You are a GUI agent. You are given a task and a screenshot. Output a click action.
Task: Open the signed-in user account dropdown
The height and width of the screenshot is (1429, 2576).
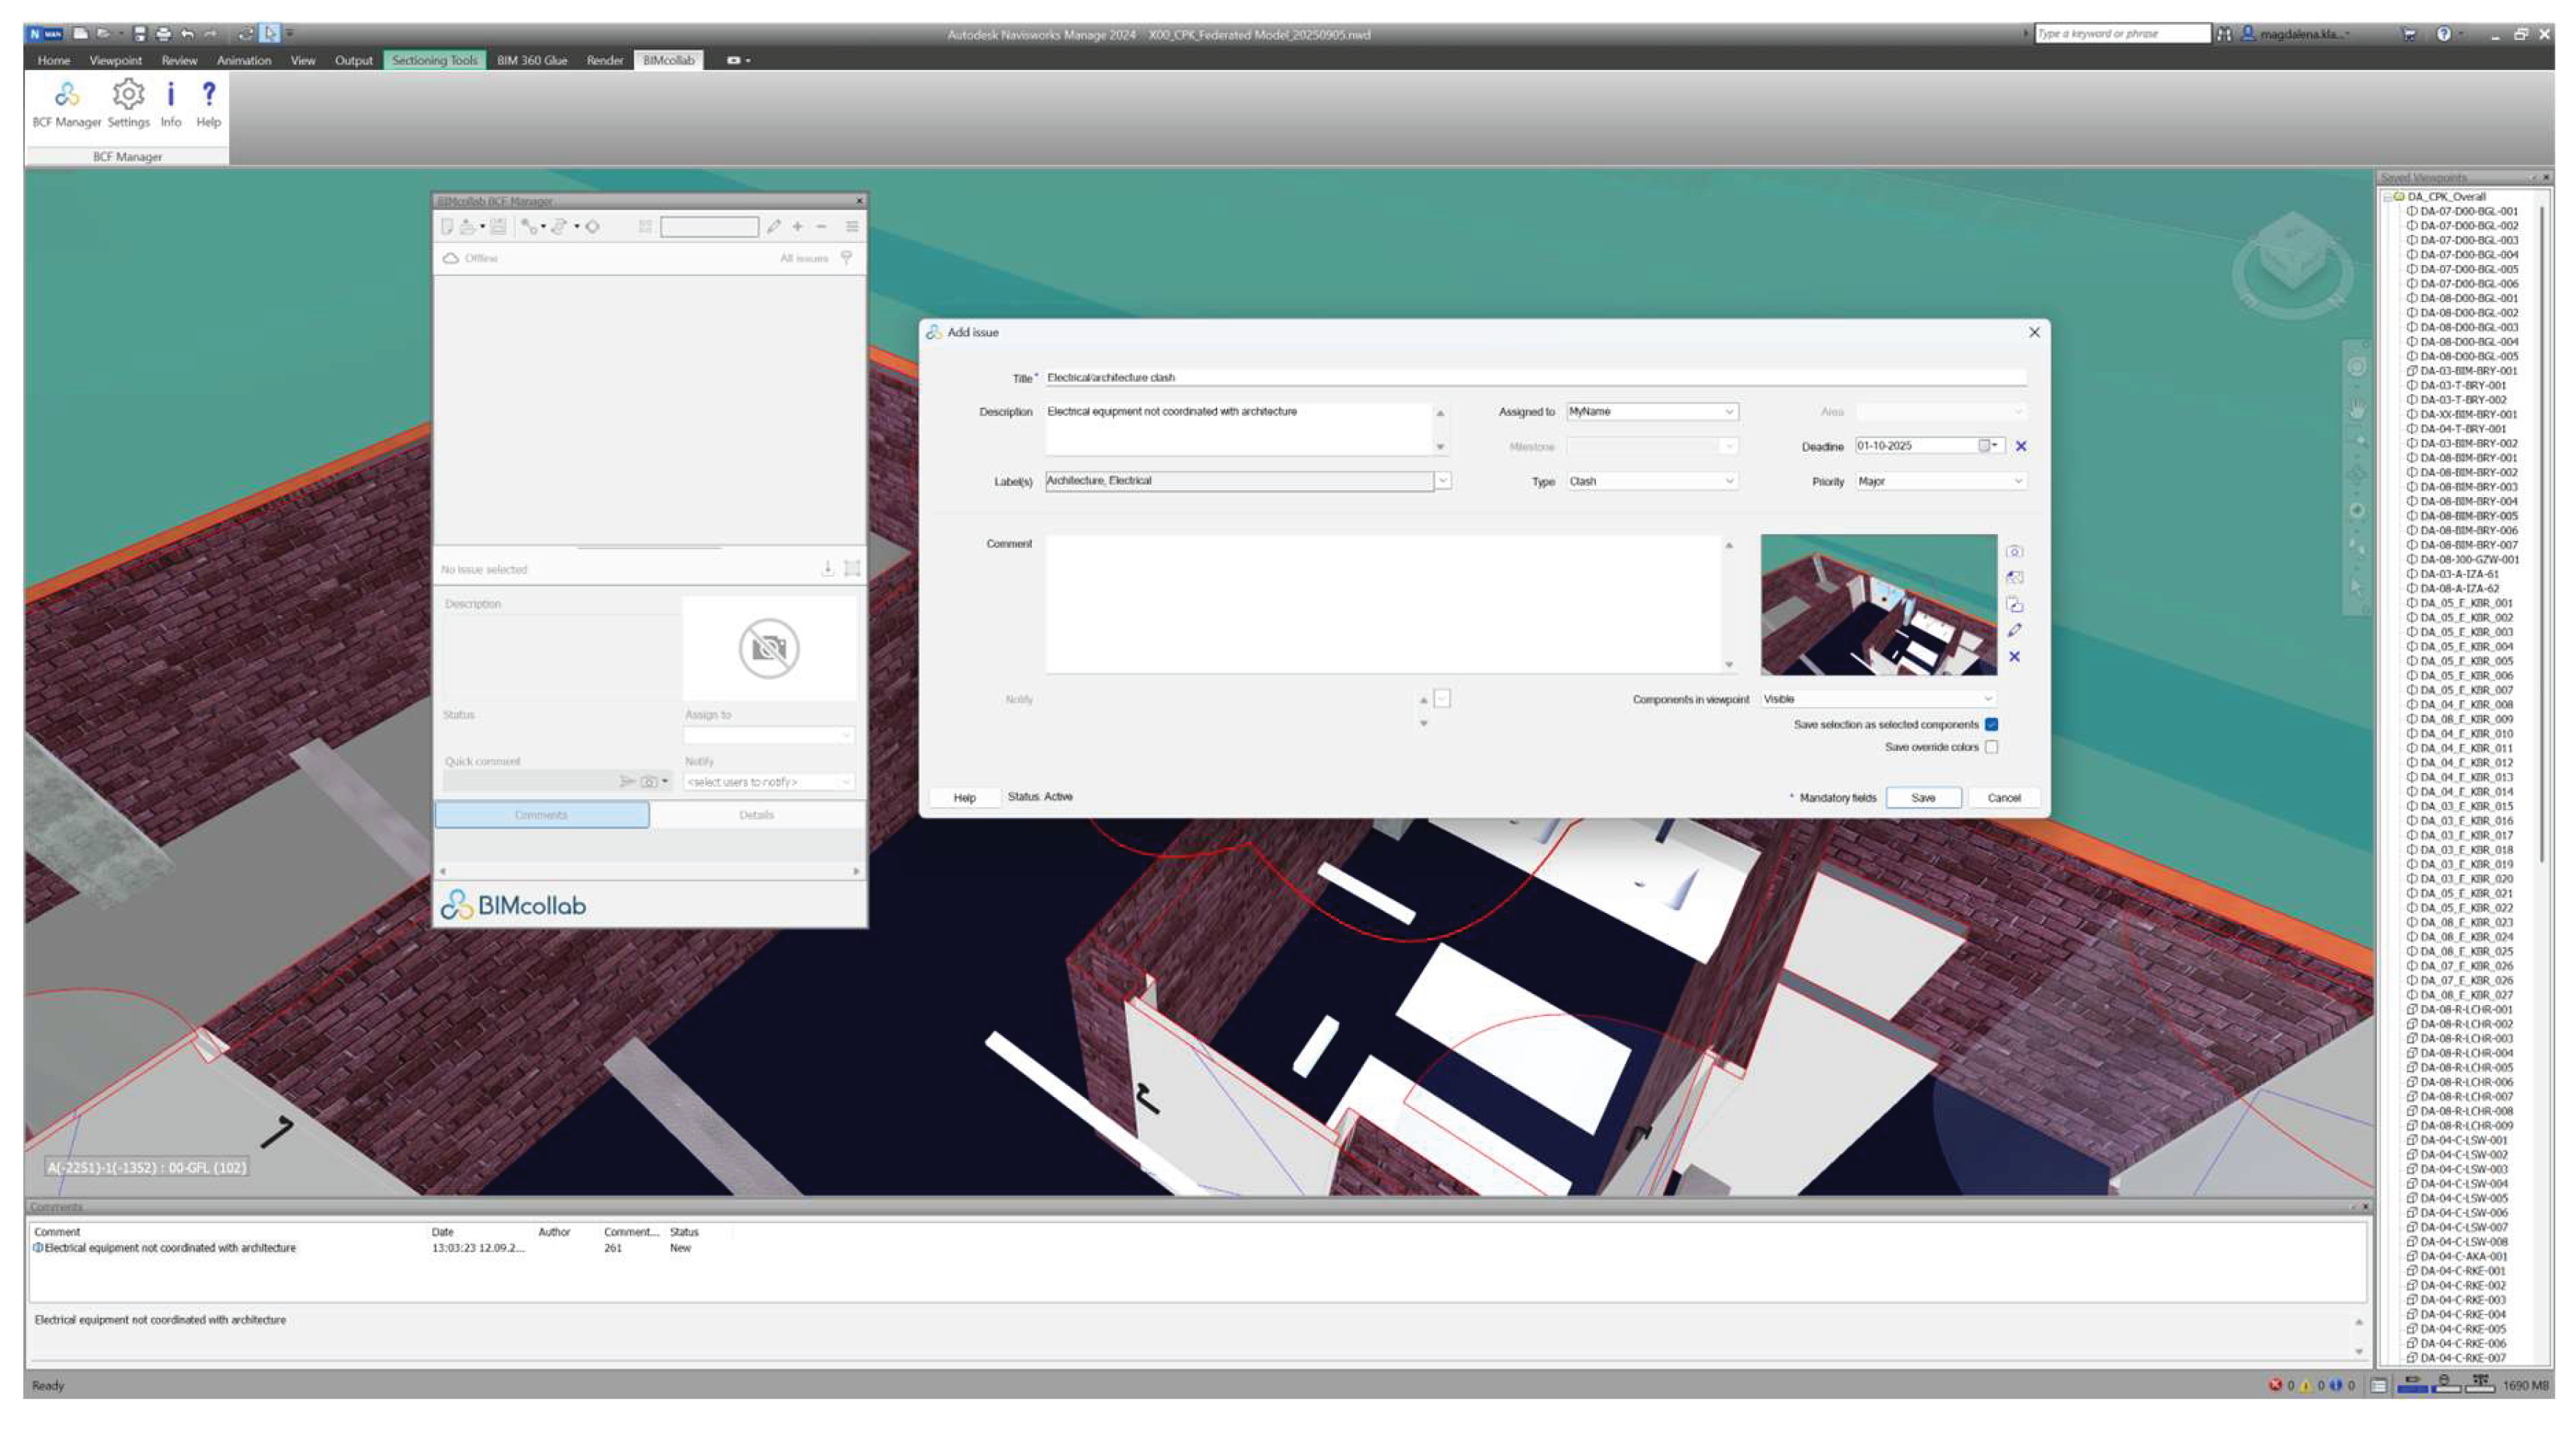point(2297,34)
